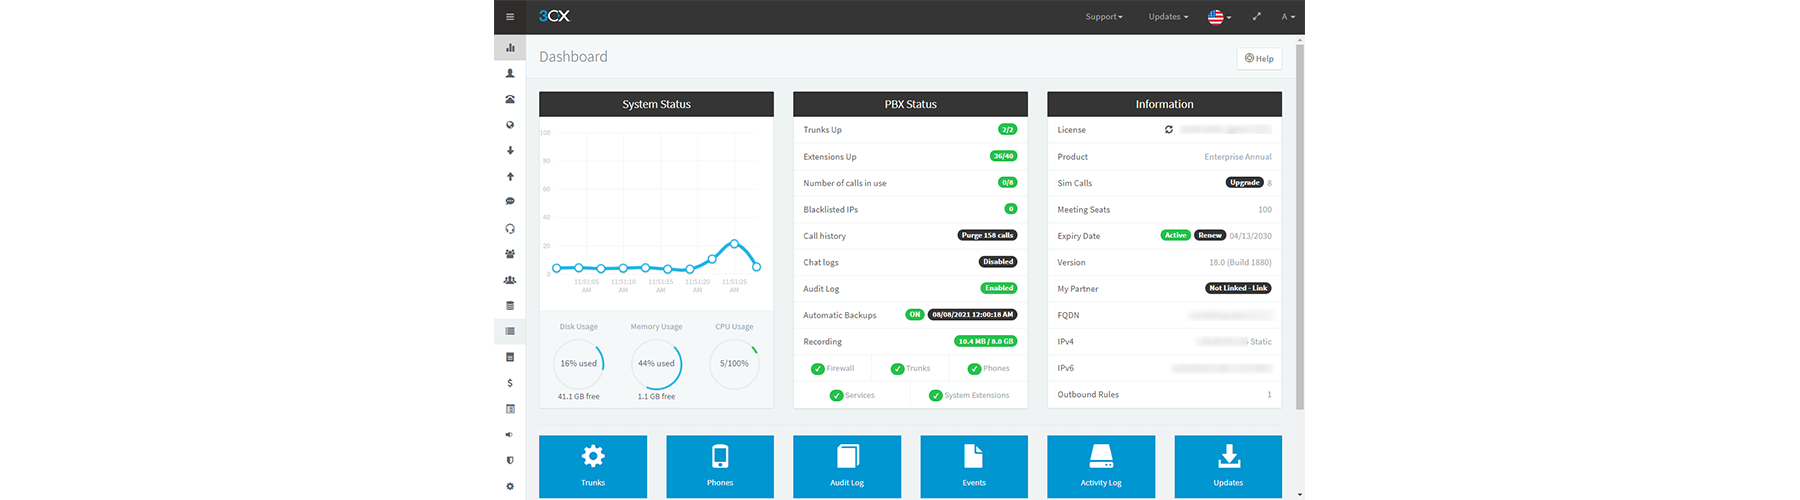Click the Renew license button
The image size is (1800, 500).
coord(1210,236)
